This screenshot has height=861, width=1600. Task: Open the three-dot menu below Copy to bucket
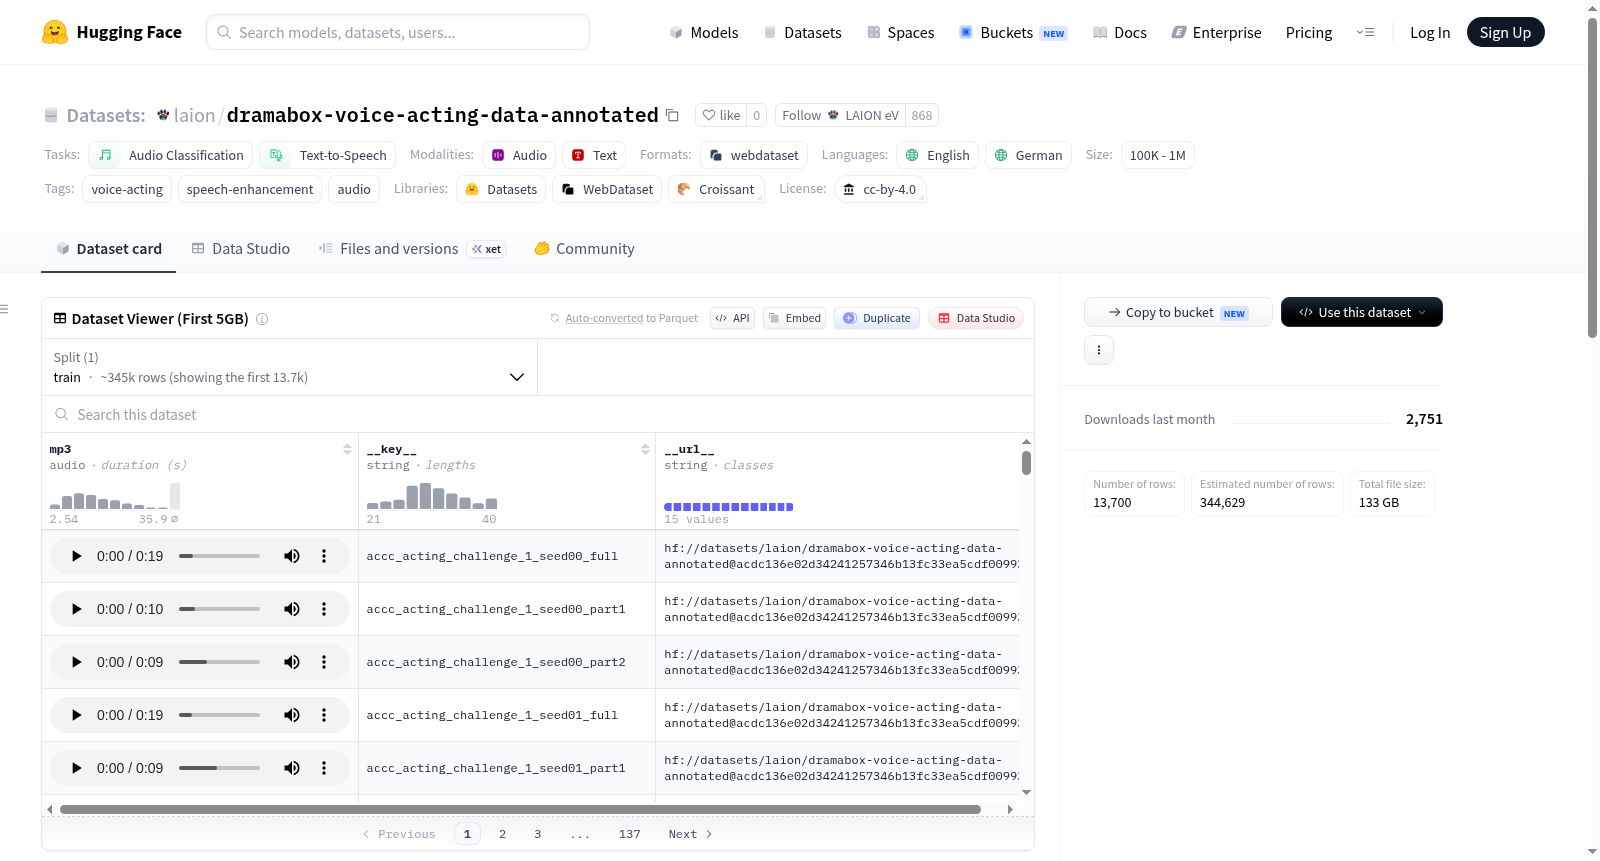(1099, 350)
